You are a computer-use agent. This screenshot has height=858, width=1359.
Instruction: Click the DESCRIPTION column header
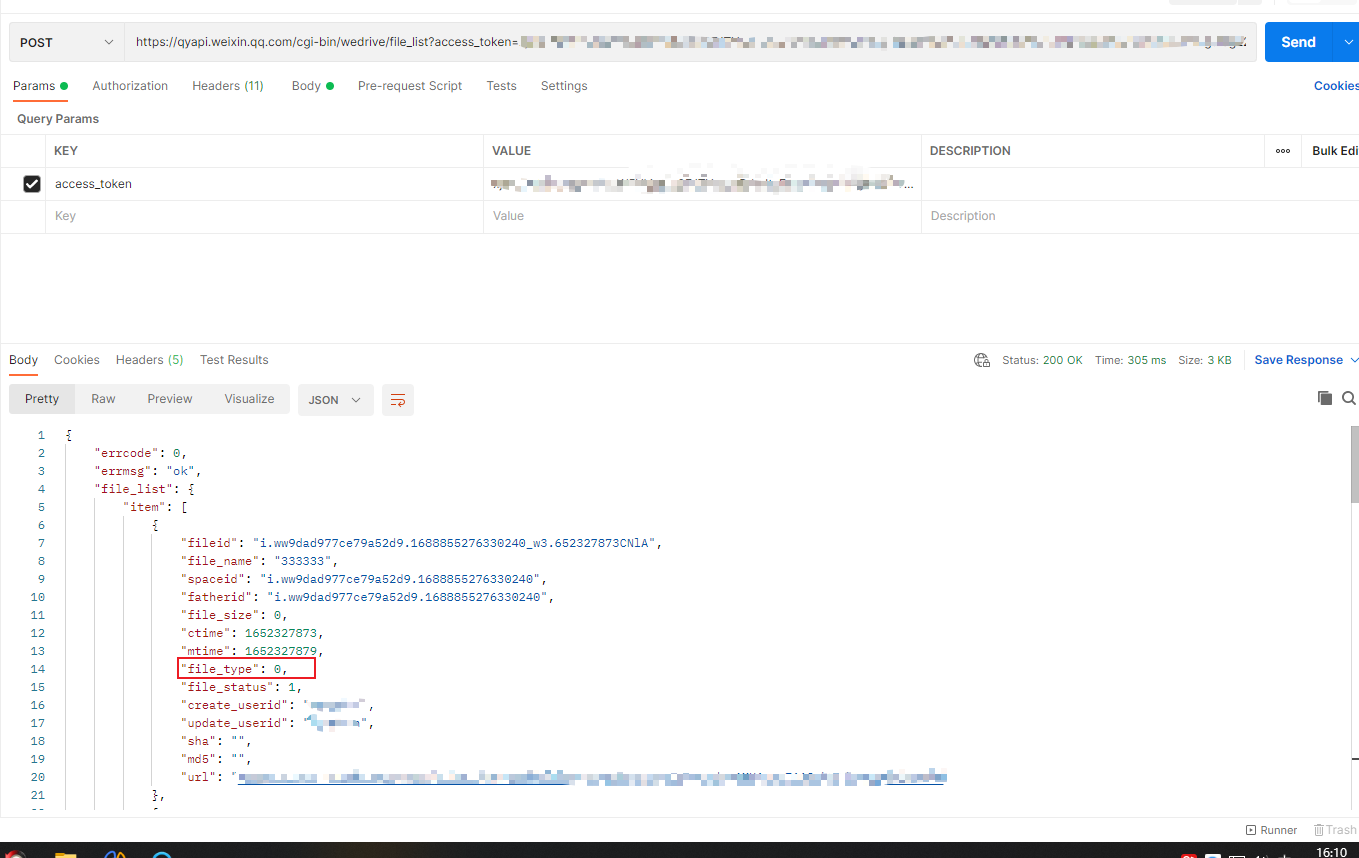(970, 151)
